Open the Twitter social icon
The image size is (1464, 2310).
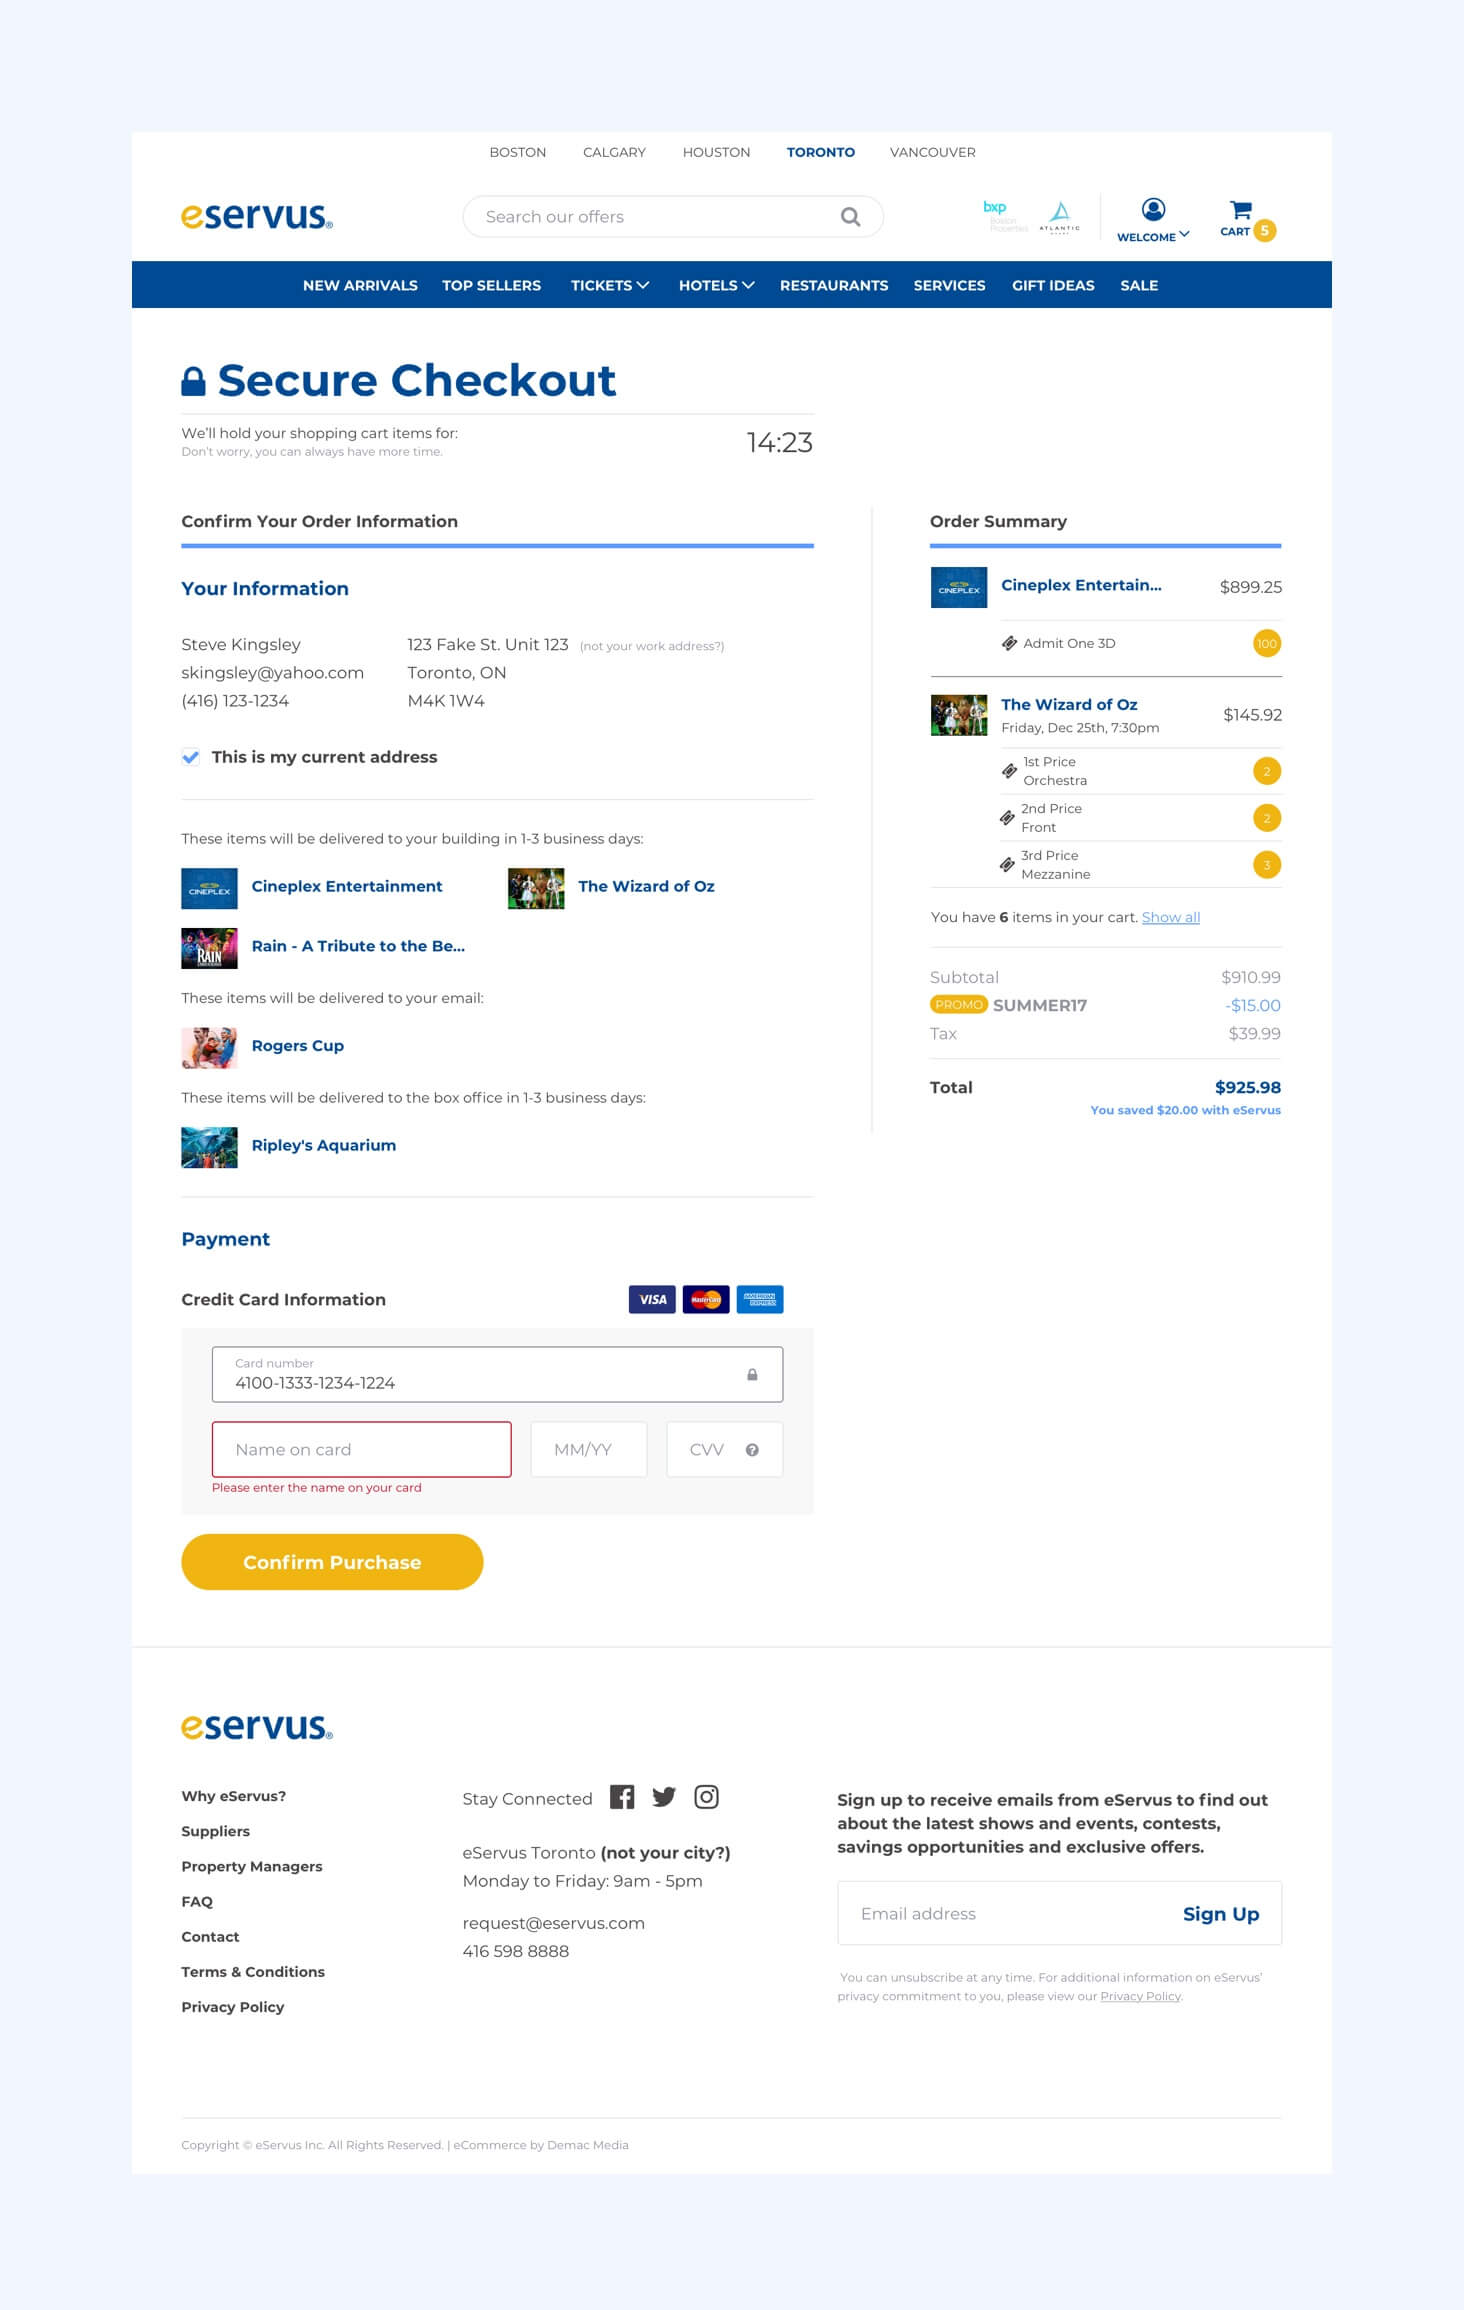[664, 1797]
